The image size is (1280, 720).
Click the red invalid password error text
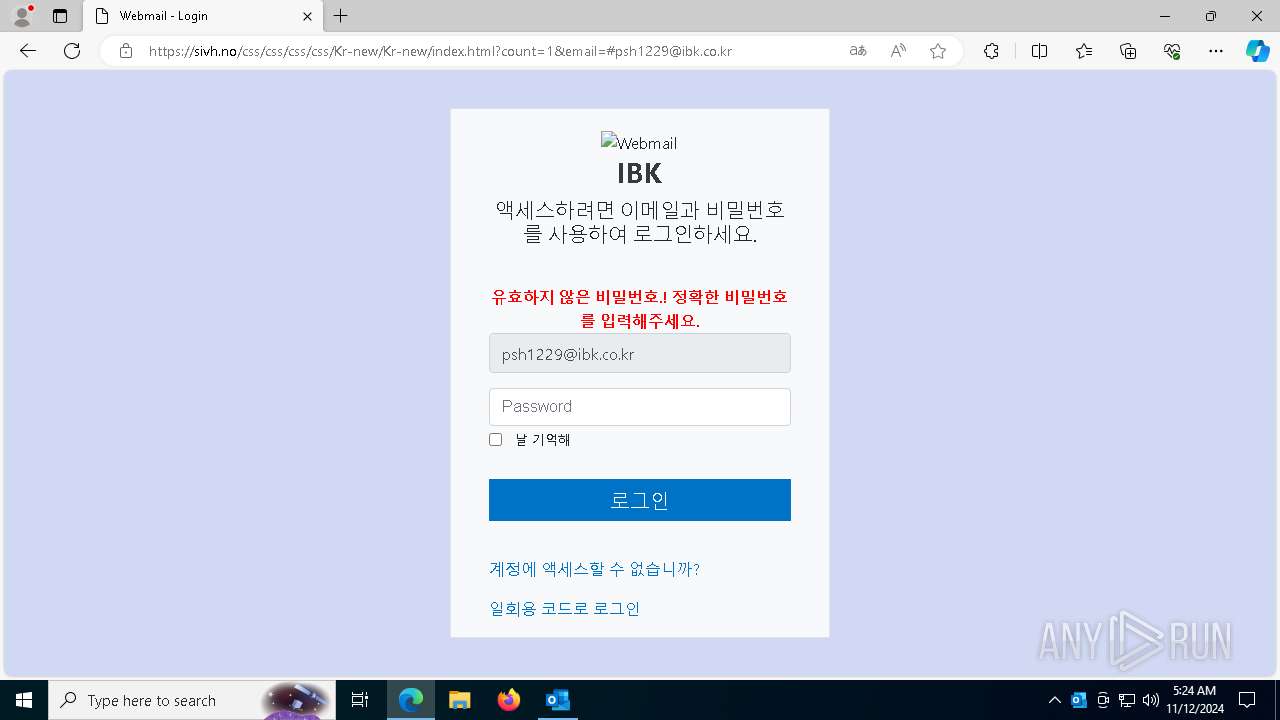click(640, 309)
